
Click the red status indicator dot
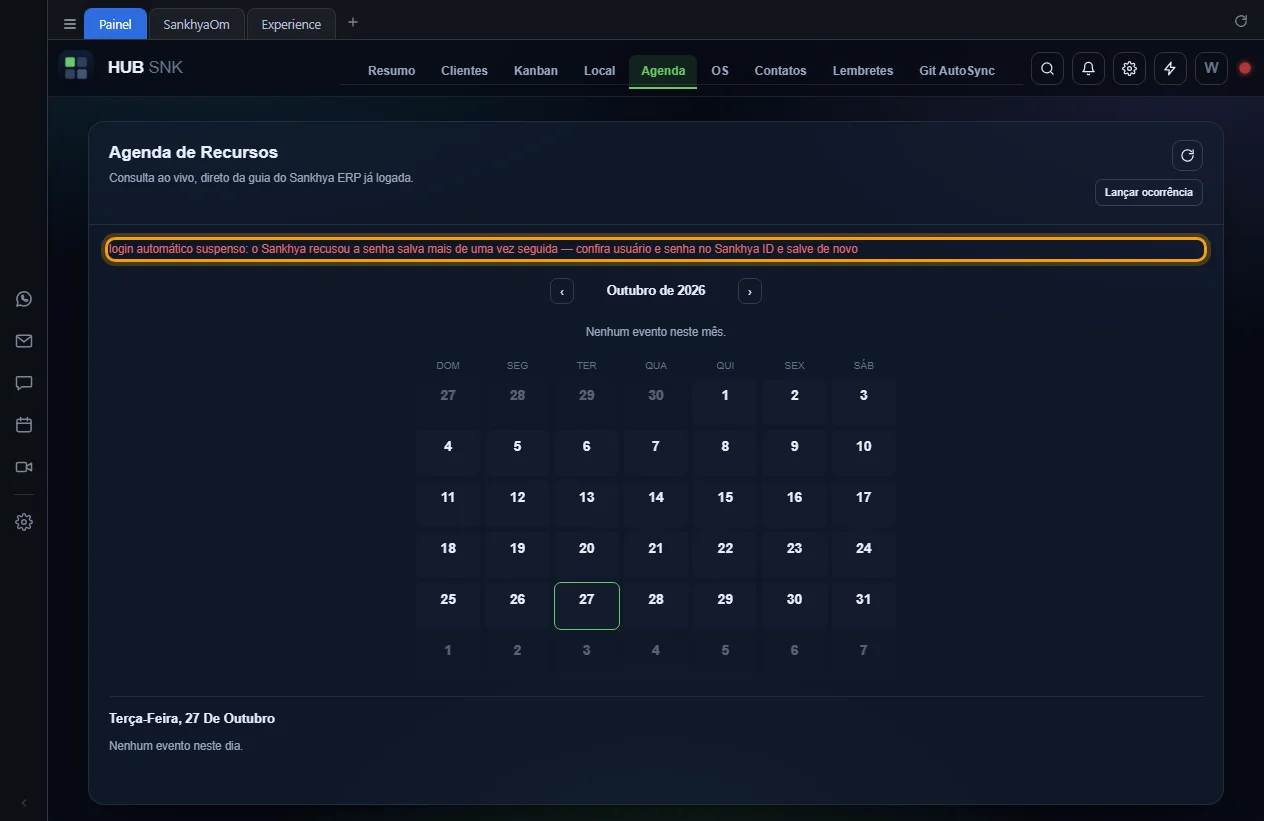[x=1245, y=68]
